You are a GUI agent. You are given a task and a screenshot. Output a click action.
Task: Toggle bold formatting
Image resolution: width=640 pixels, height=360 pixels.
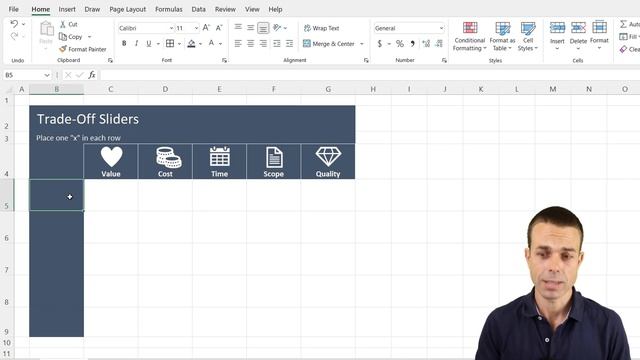(124, 43)
